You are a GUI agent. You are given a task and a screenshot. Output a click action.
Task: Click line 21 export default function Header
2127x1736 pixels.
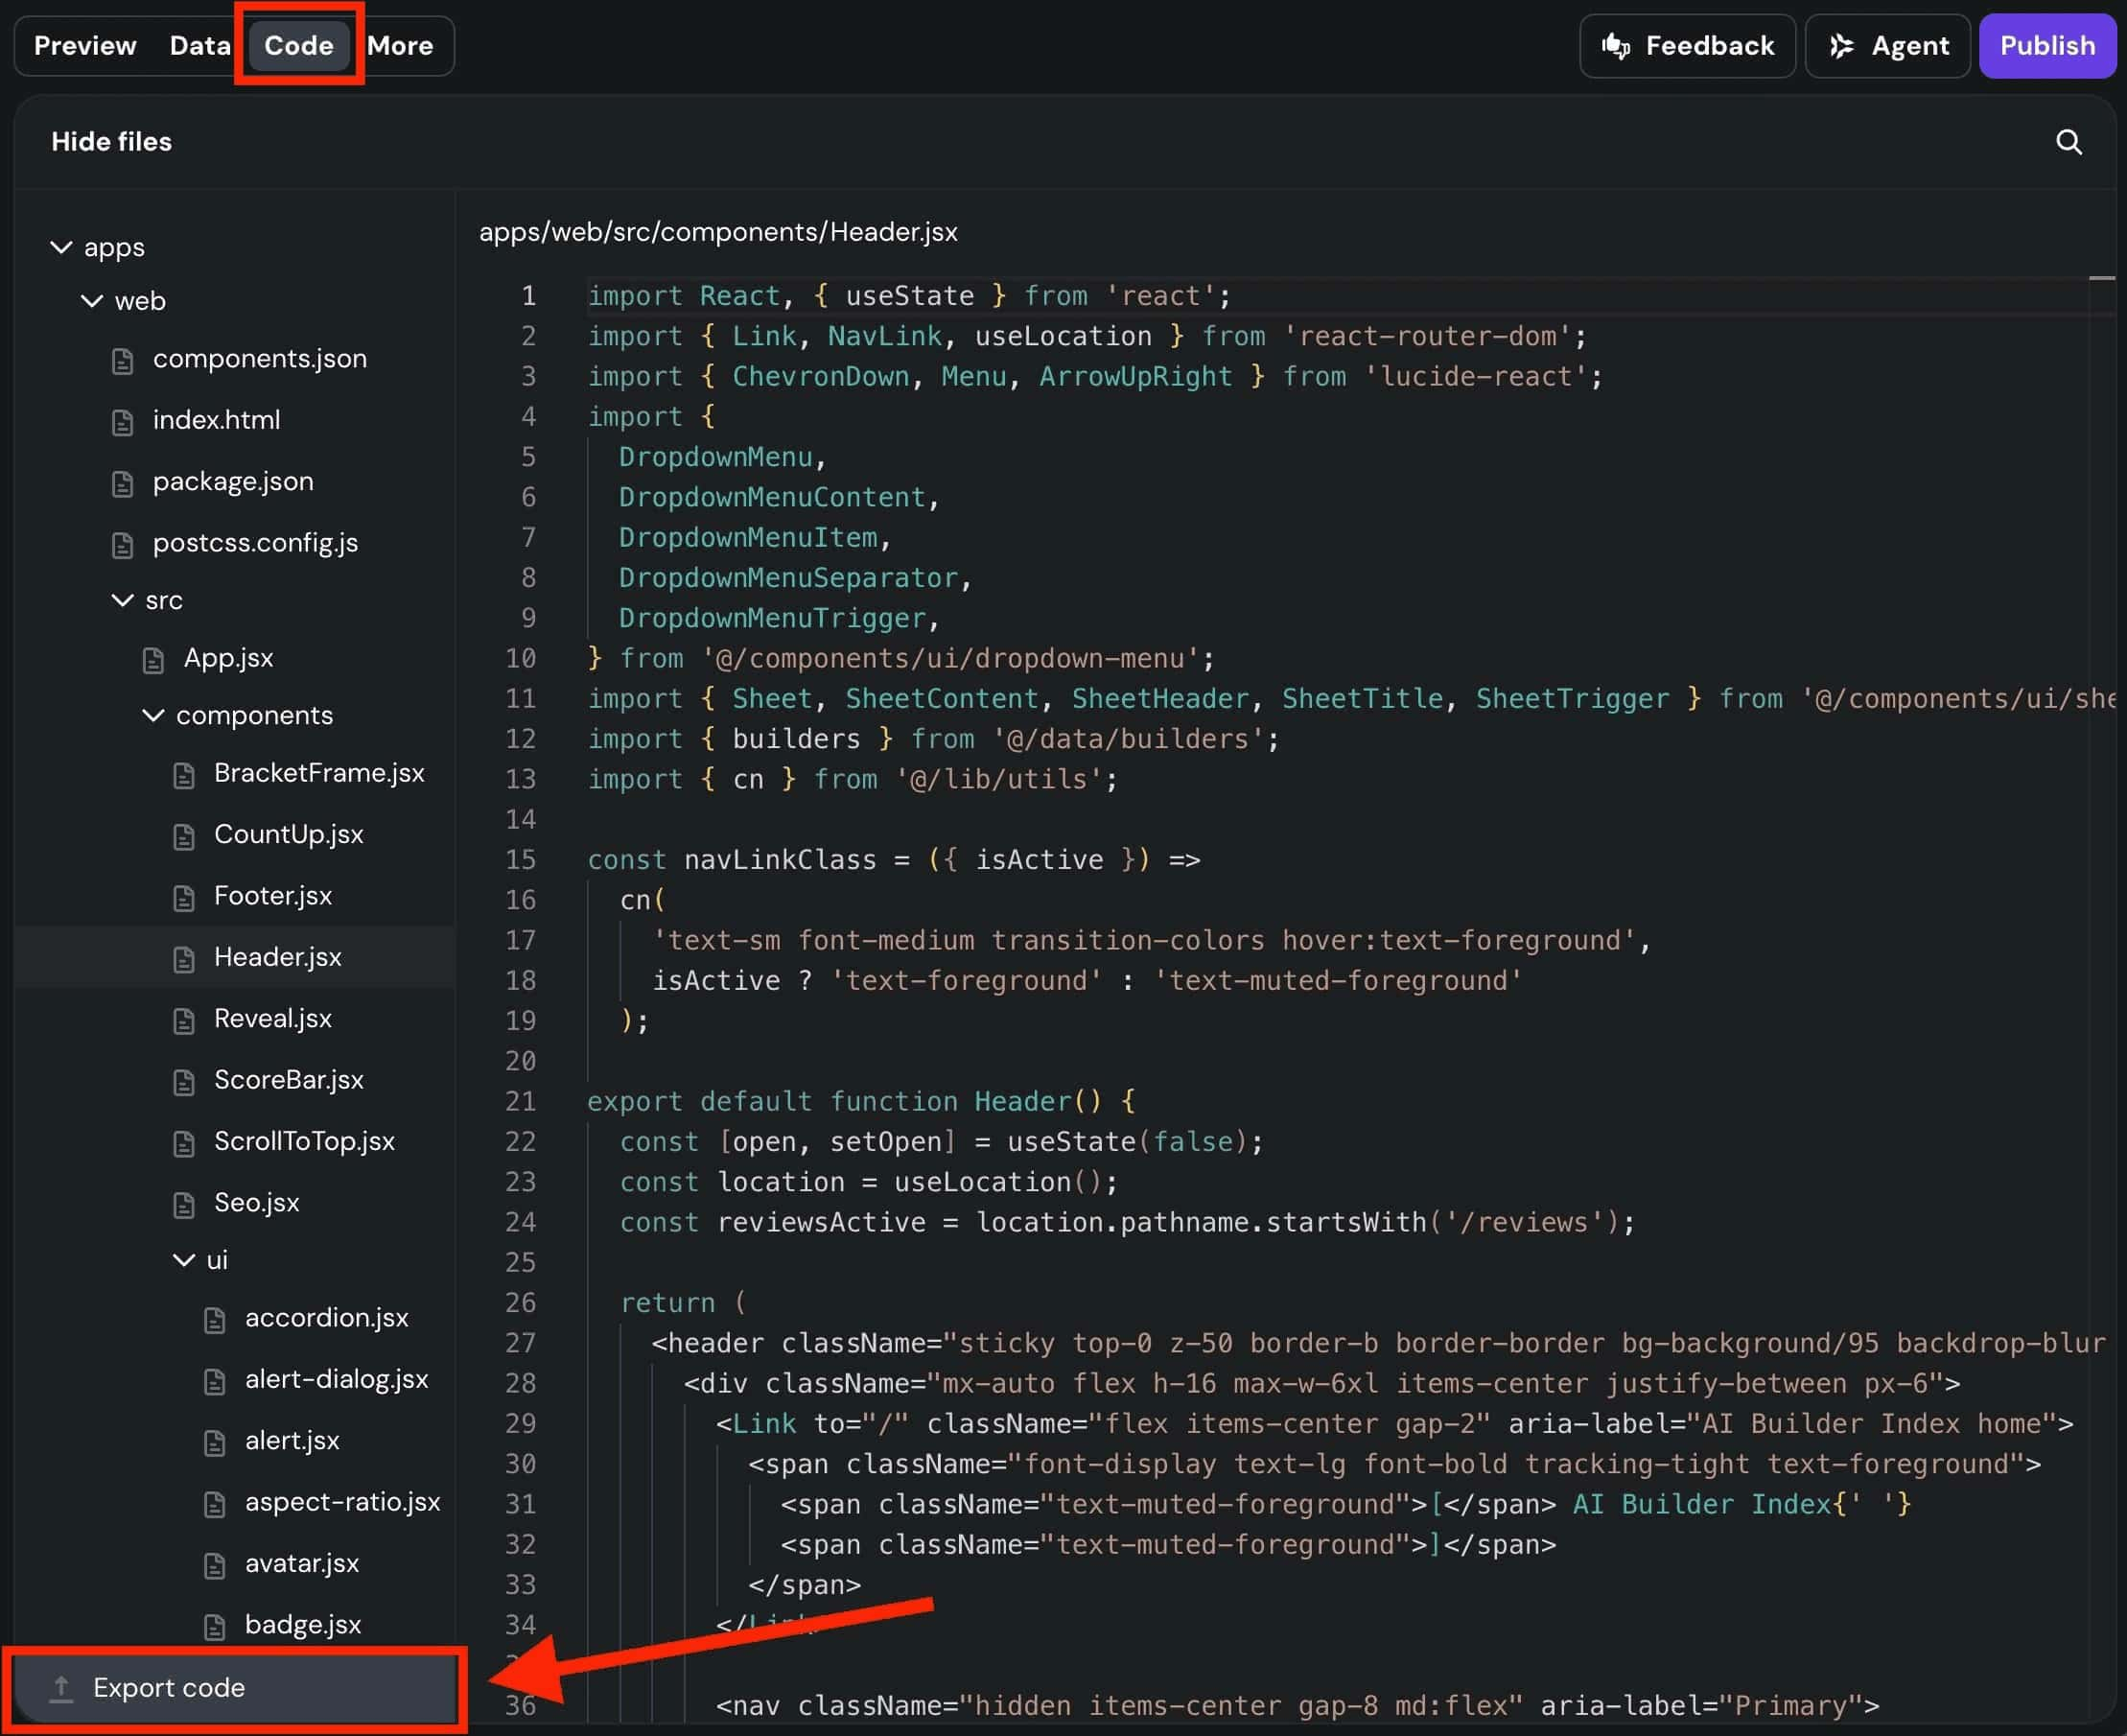862,1102
